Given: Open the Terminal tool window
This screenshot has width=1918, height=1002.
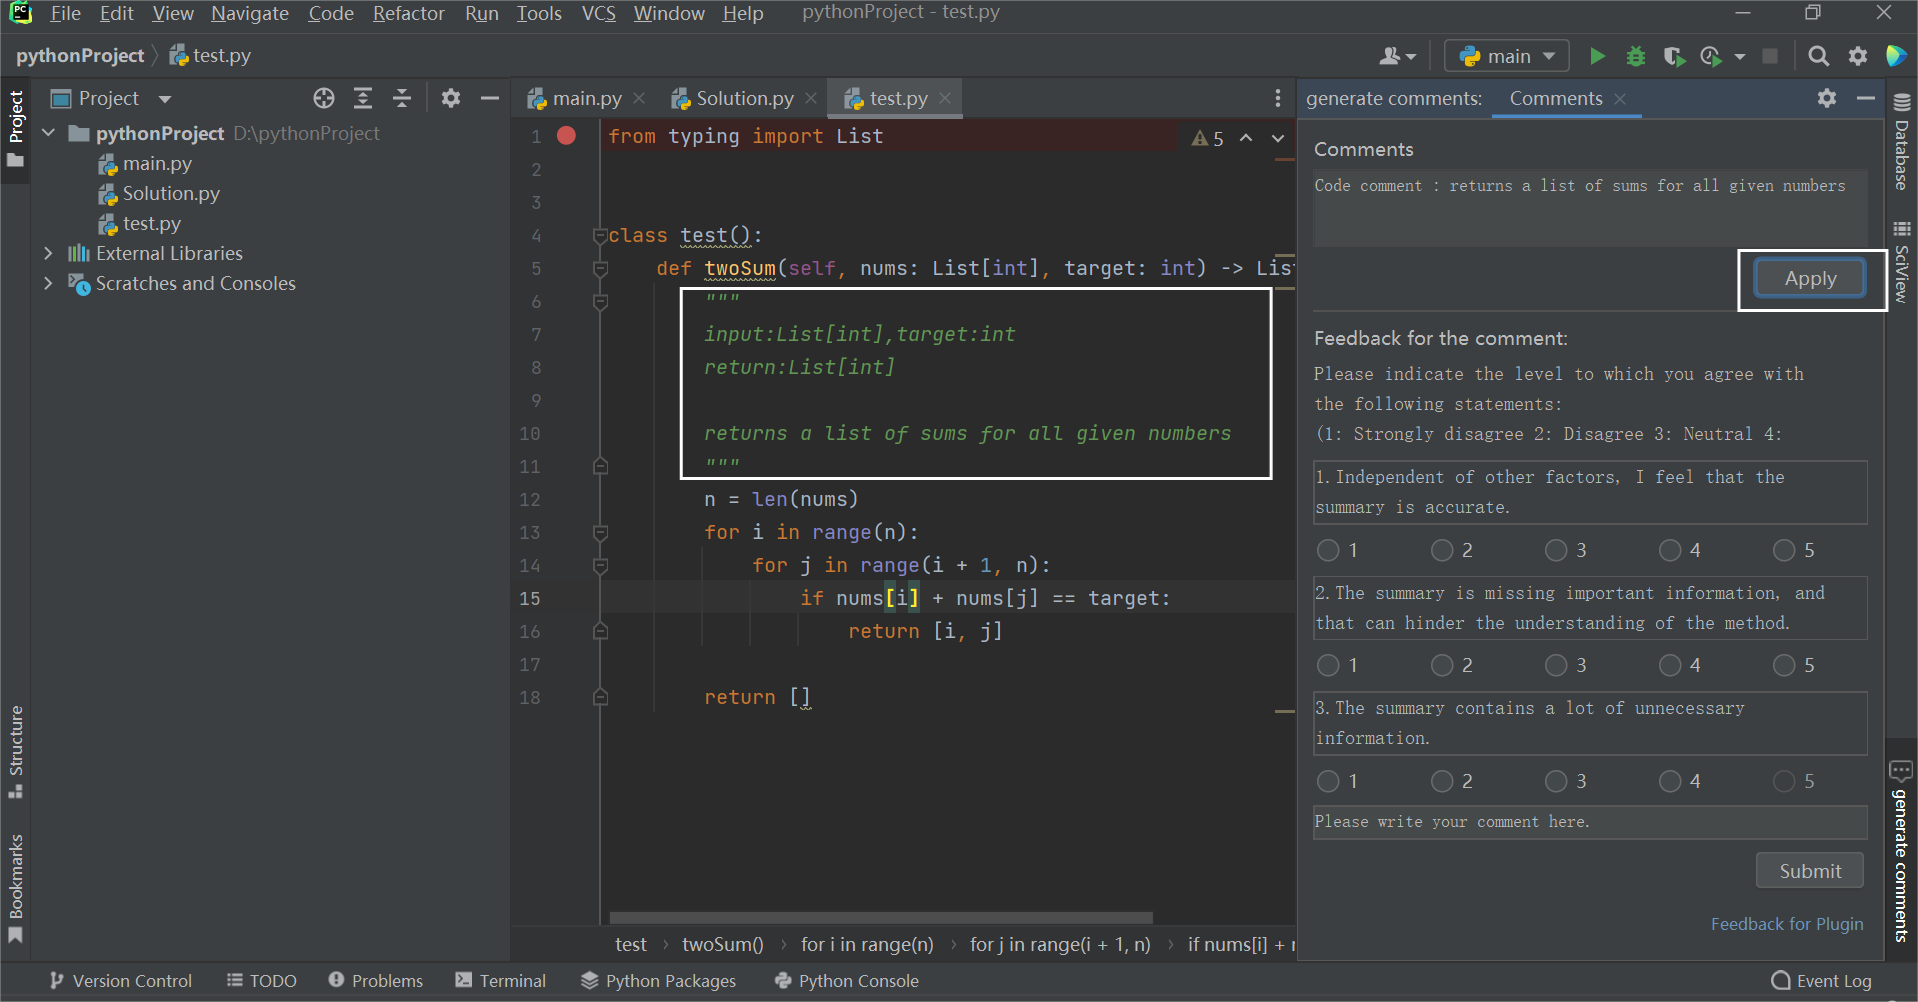Looking at the screenshot, I should coord(501,981).
